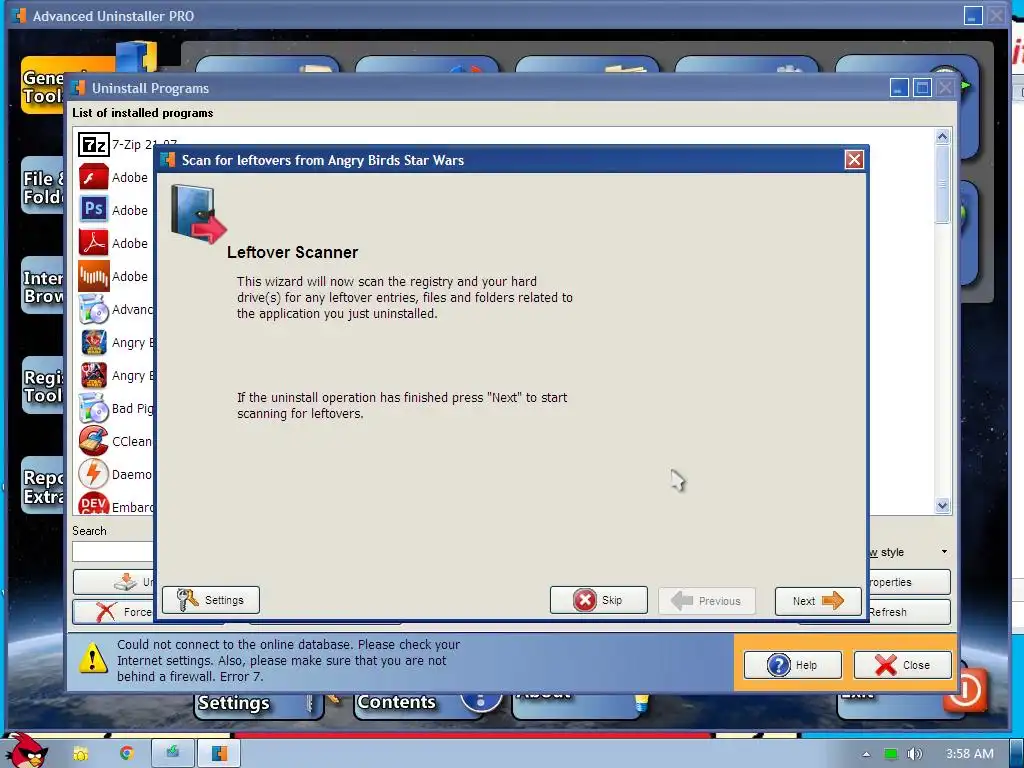
Task: Open the File & Folder tools category
Action: click(x=43, y=187)
